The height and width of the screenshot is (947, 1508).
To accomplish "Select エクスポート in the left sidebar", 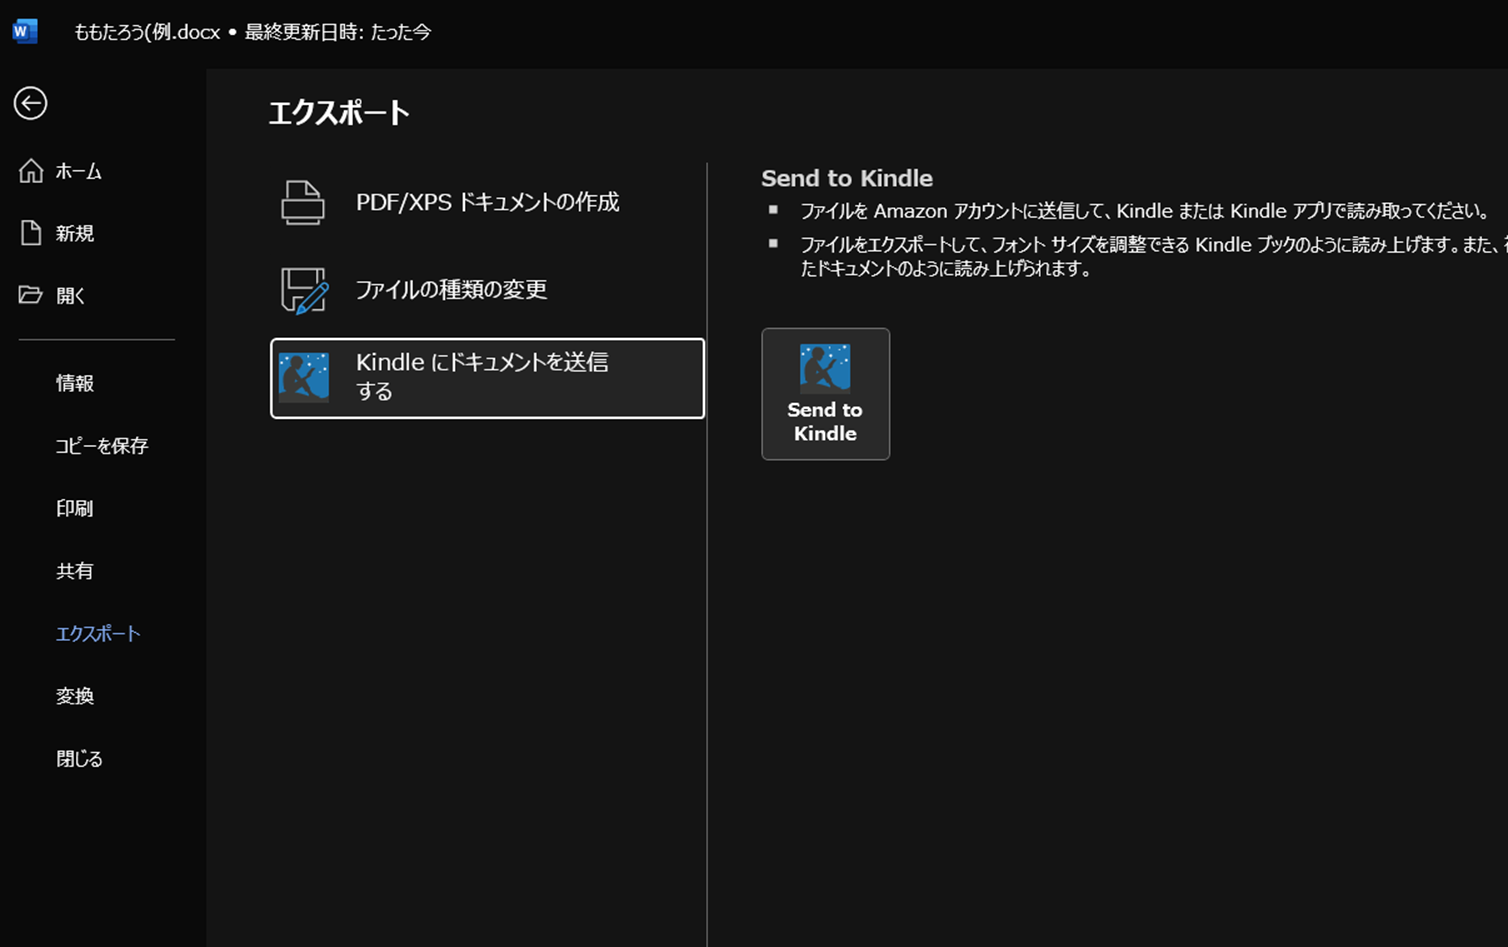I will click(98, 634).
